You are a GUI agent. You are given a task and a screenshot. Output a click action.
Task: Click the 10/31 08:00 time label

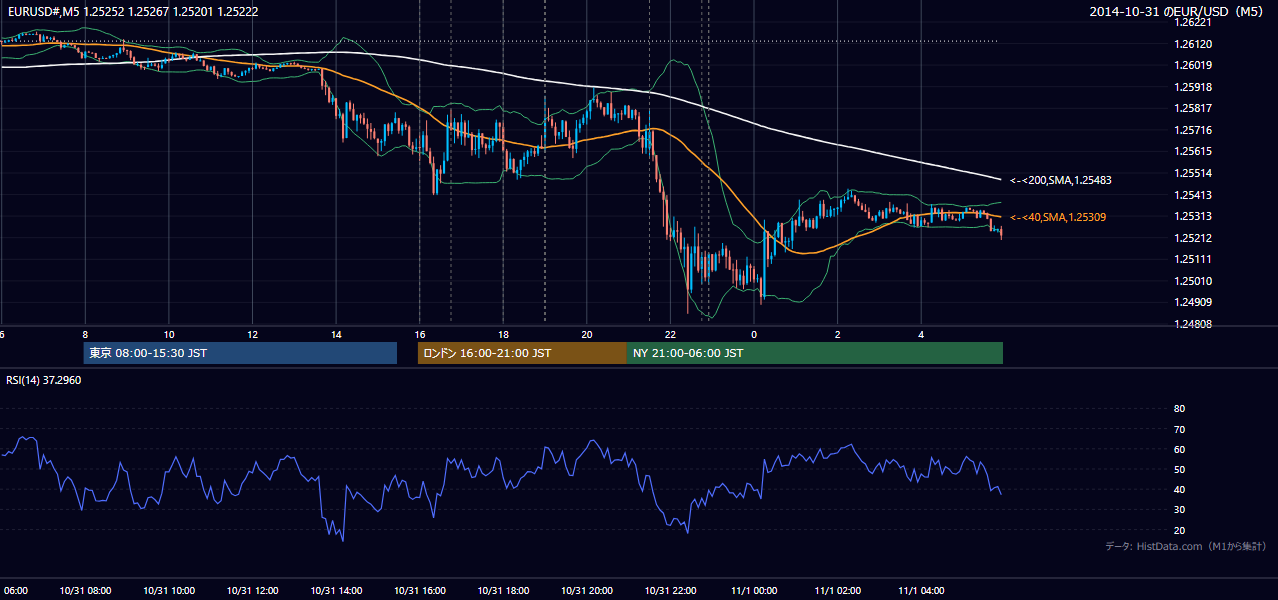point(85,590)
